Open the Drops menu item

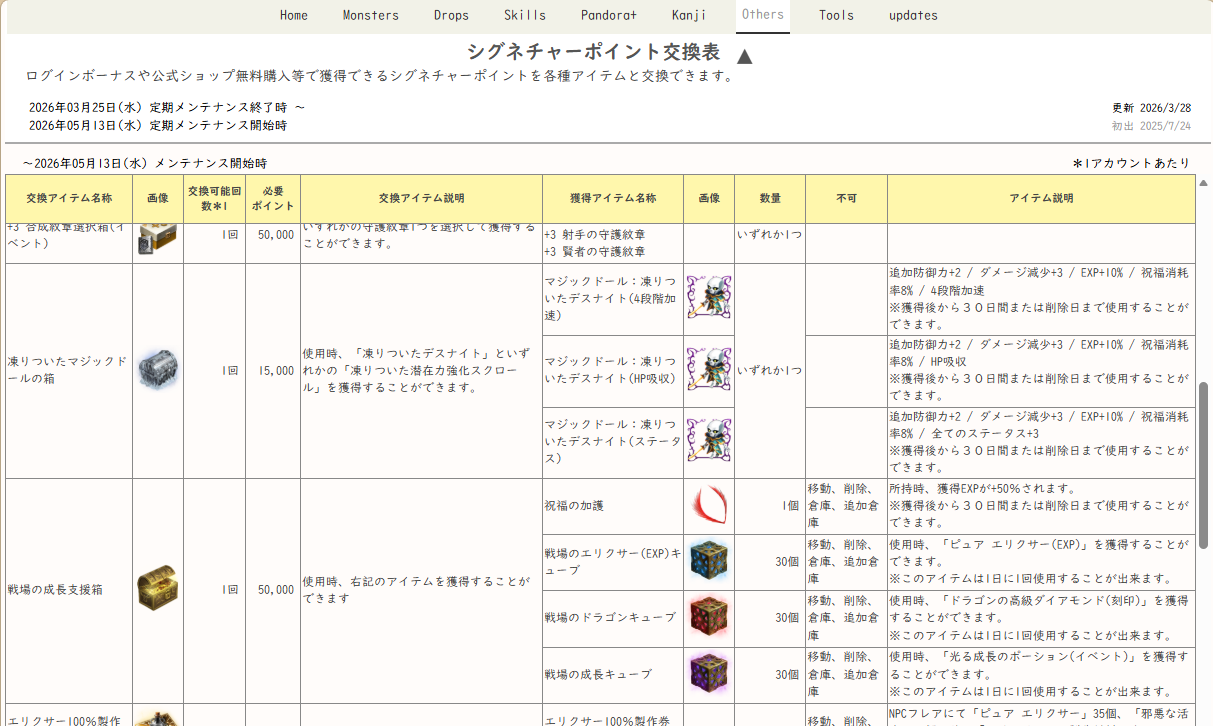(451, 15)
